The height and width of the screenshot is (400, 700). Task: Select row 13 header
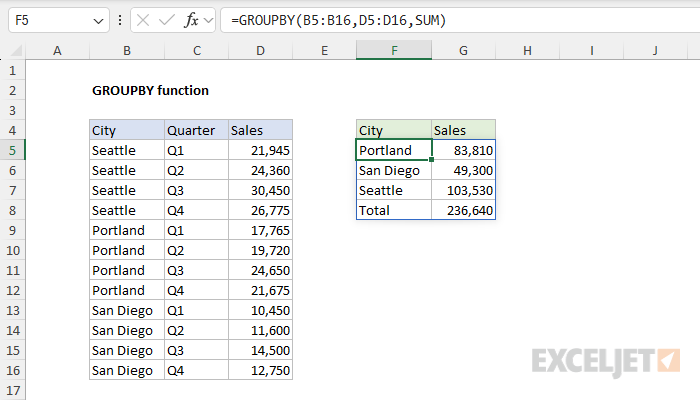12,310
